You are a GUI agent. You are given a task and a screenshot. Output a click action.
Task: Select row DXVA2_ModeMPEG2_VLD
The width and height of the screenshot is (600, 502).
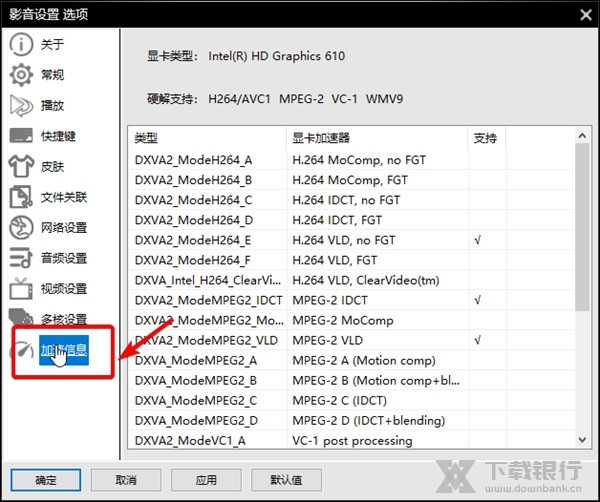point(351,340)
